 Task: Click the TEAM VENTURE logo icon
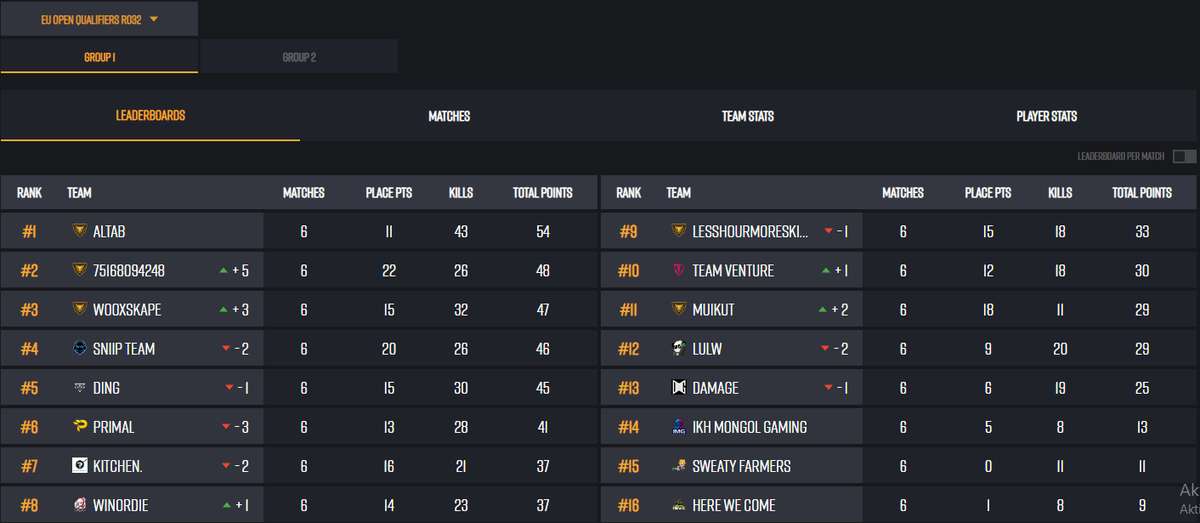click(679, 270)
